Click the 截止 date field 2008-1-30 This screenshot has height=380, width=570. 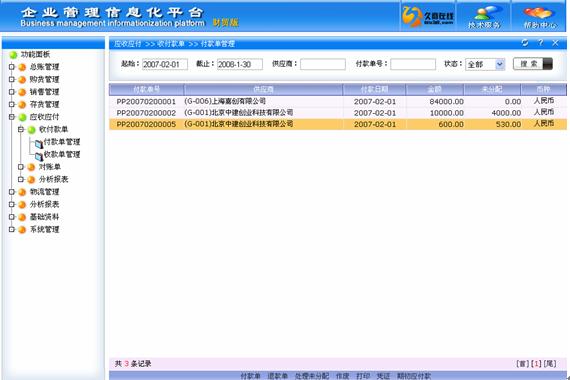tap(240, 64)
